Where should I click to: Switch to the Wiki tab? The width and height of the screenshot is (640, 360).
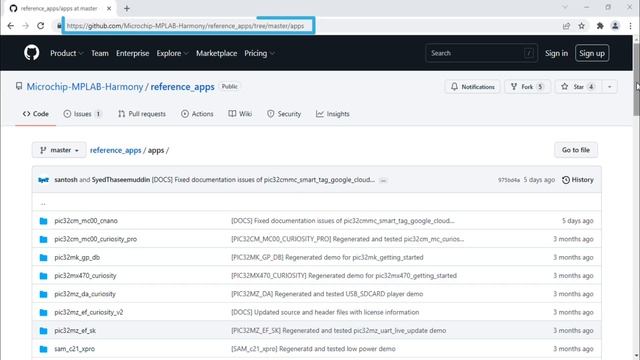point(240,114)
